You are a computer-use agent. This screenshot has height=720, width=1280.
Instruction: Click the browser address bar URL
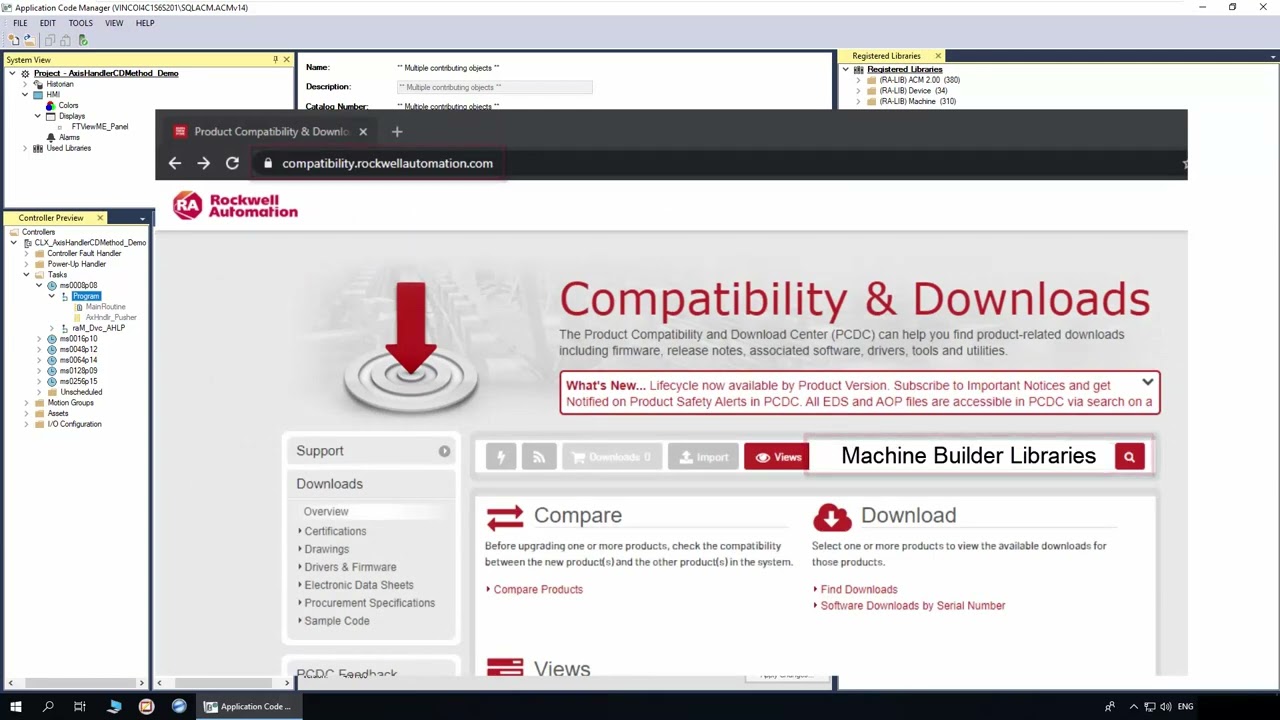387,163
